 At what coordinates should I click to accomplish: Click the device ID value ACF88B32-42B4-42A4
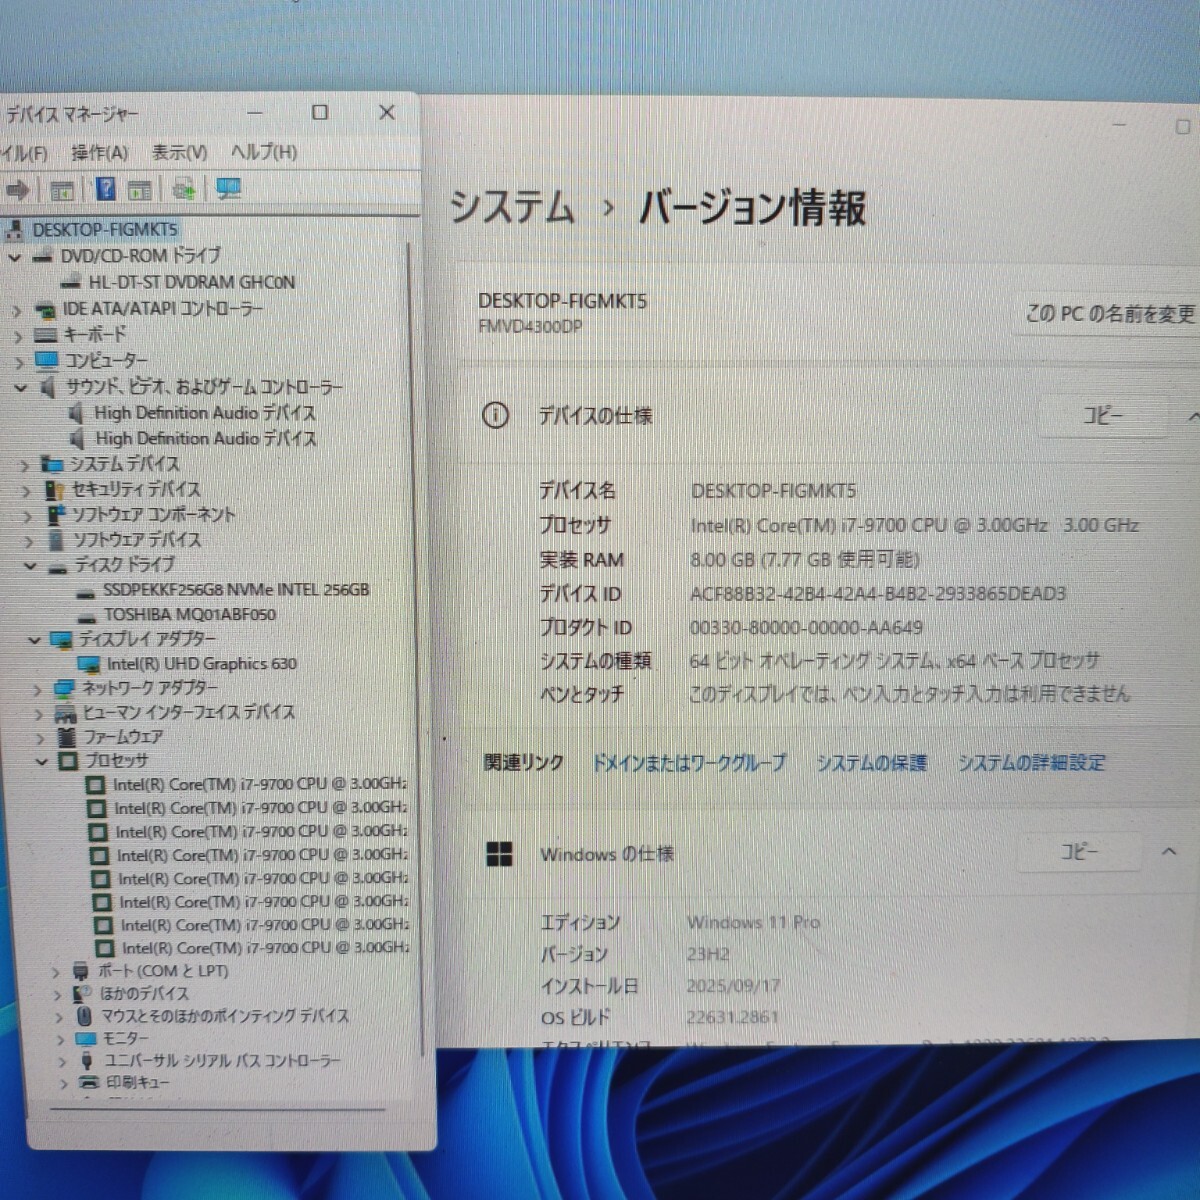pyautogui.click(x=878, y=594)
